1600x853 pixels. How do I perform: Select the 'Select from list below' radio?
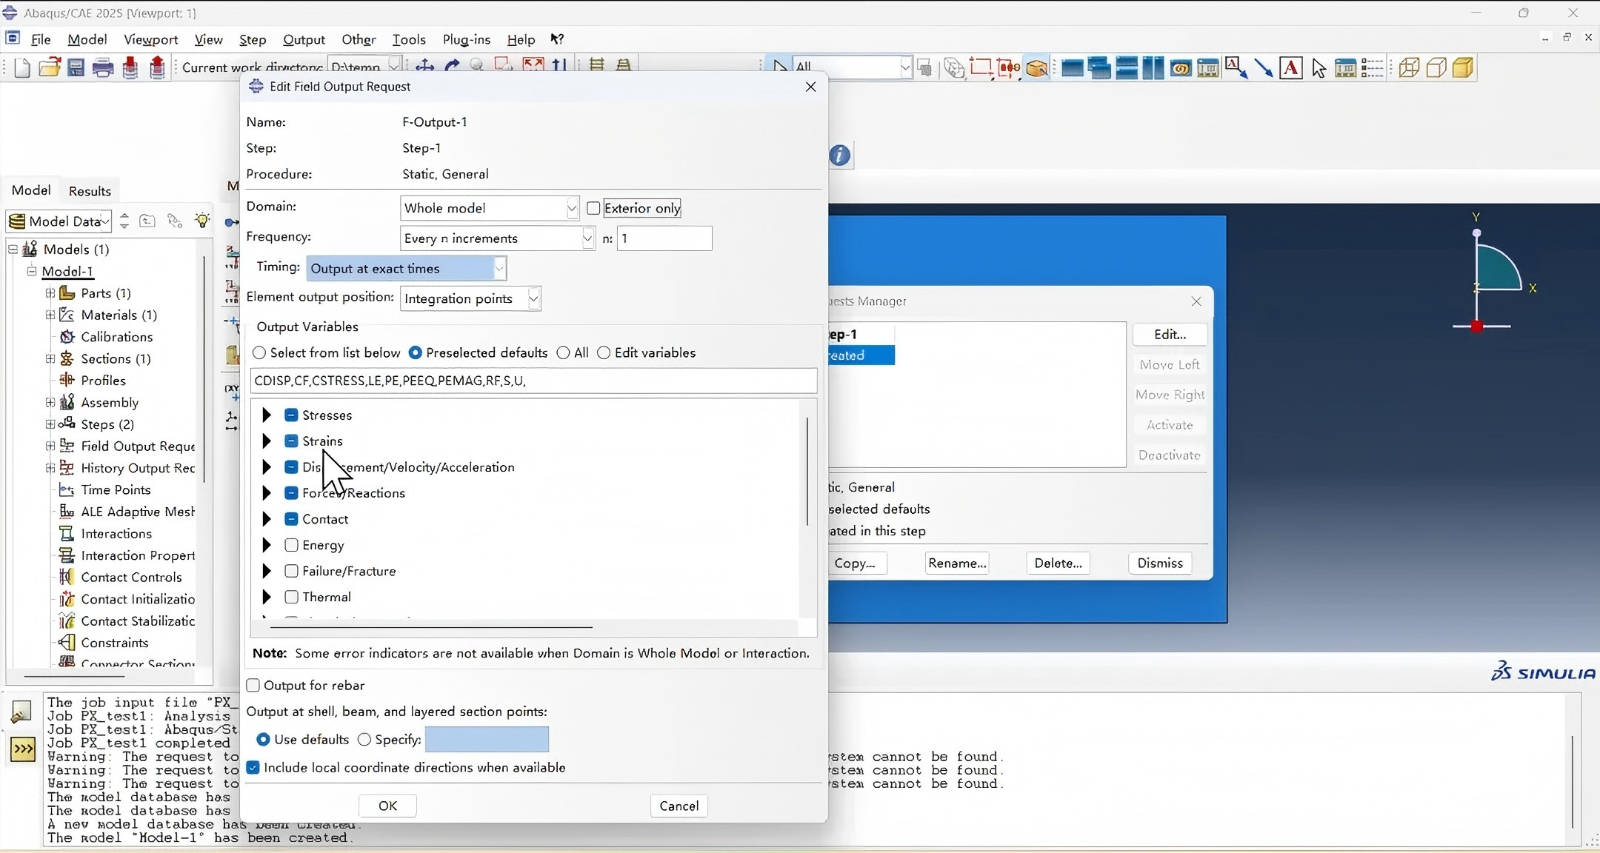(260, 353)
